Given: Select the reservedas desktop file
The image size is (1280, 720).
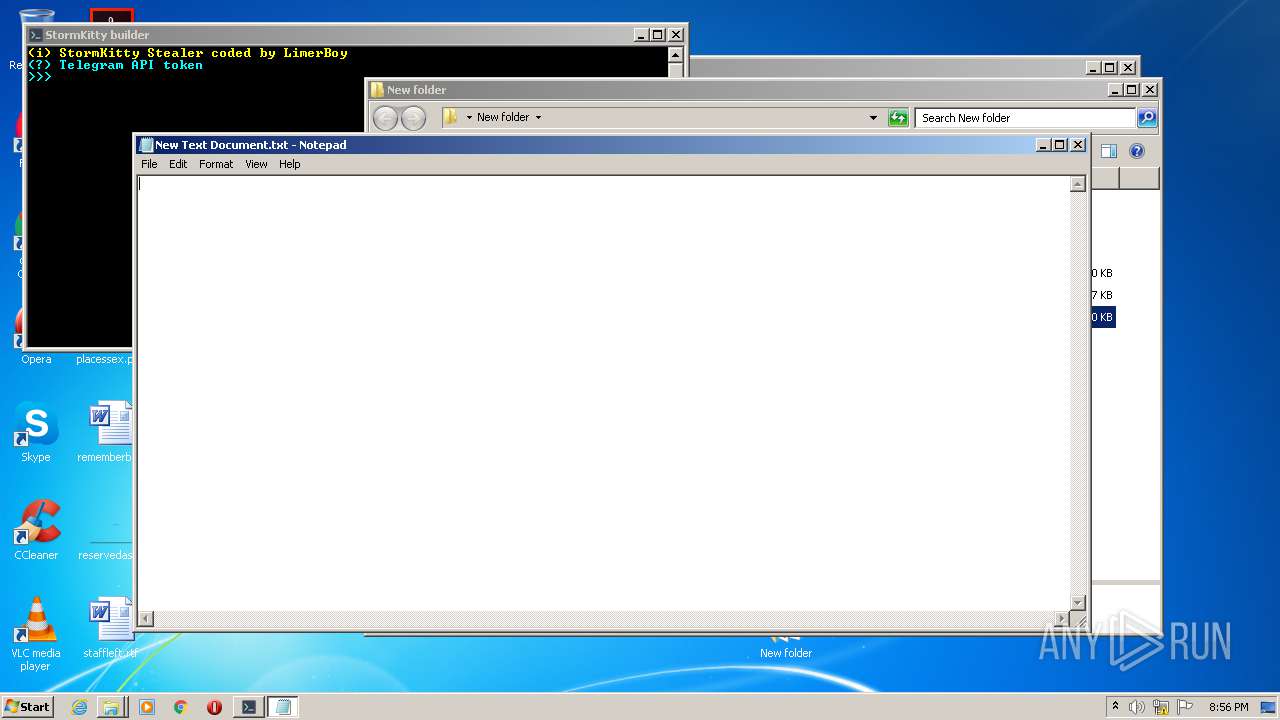Looking at the screenshot, I should coord(106,555).
